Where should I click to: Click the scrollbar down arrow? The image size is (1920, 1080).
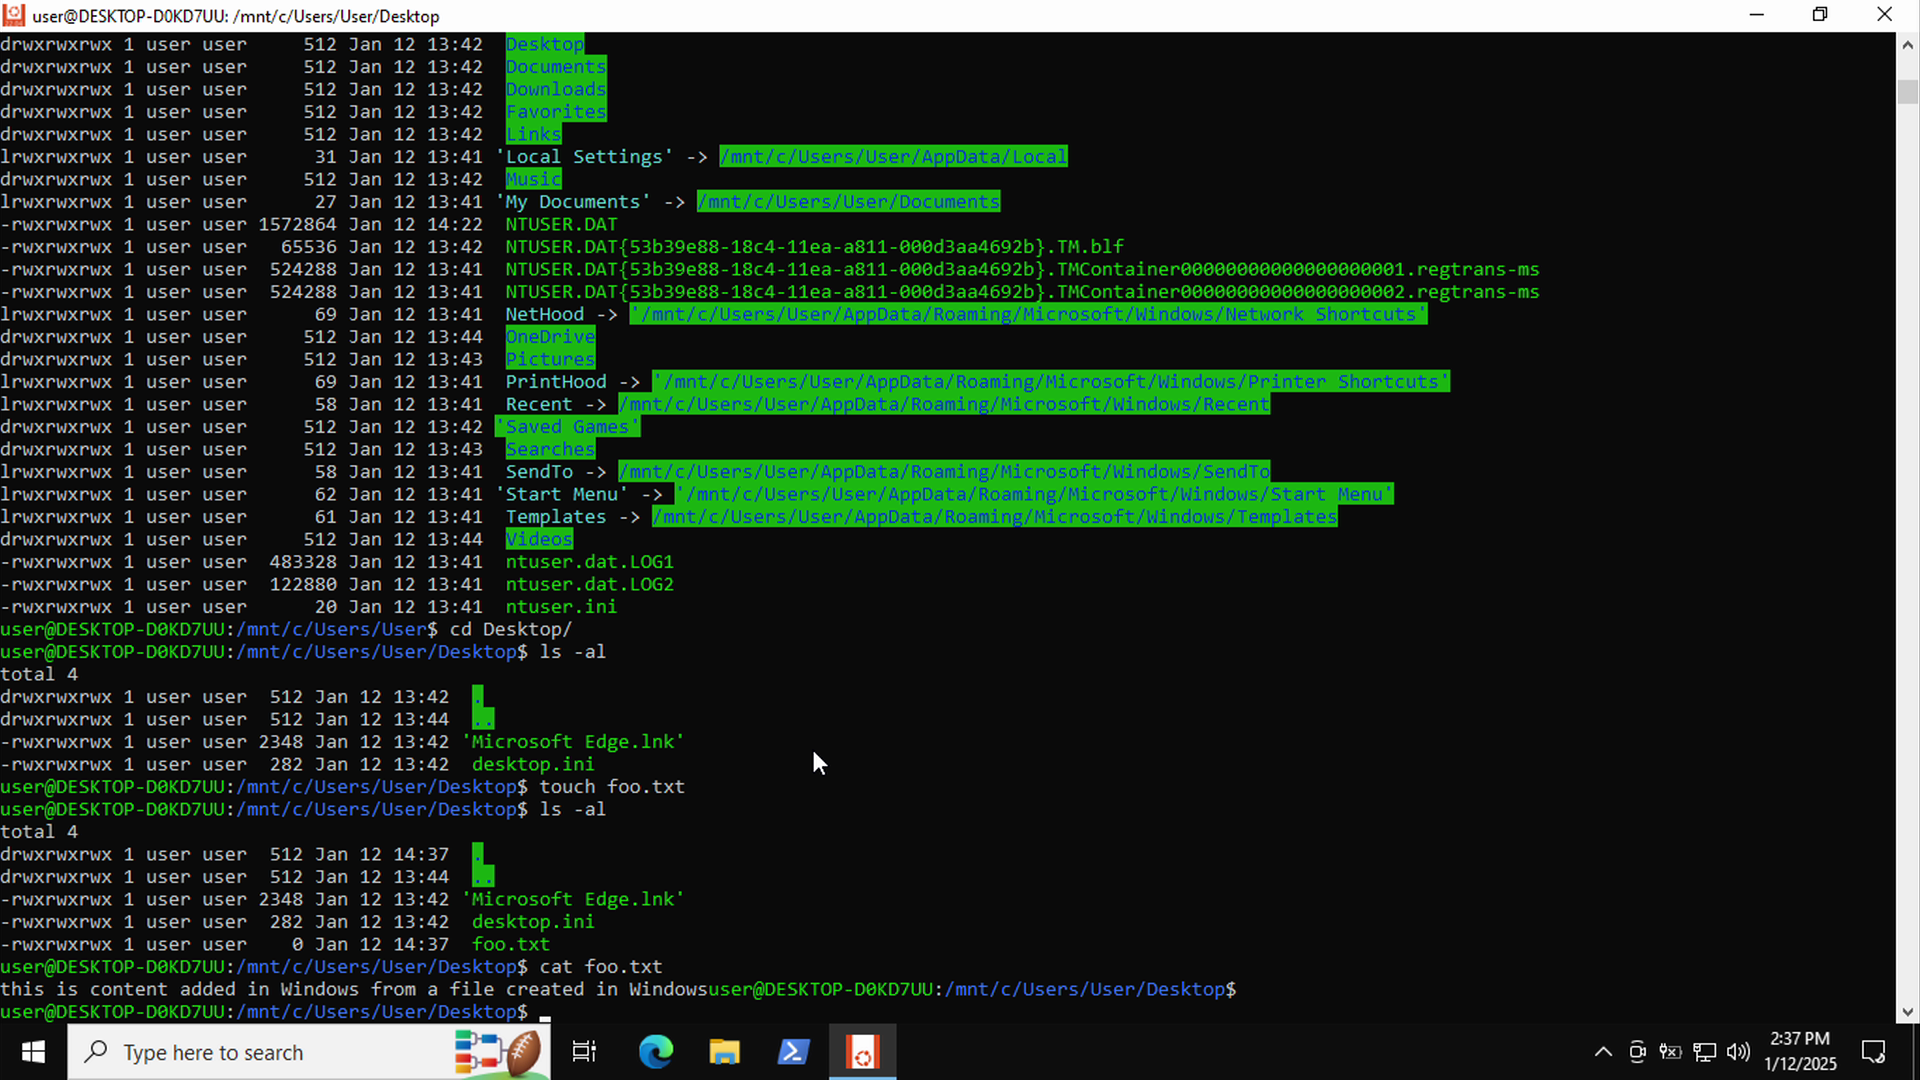click(x=1907, y=1011)
